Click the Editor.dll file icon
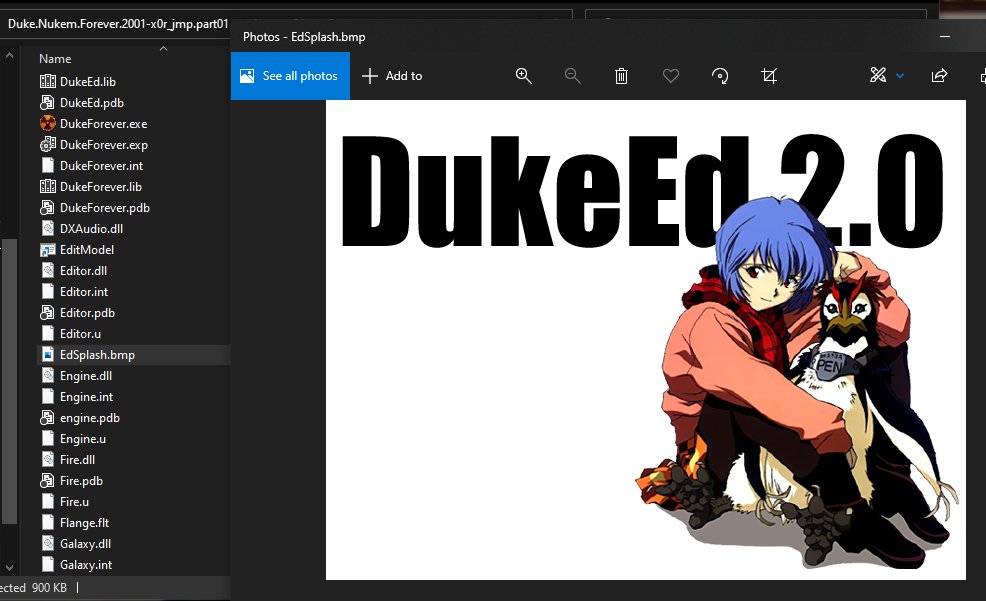The height and width of the screenshot is (601, 986). (x=48, y=271)
